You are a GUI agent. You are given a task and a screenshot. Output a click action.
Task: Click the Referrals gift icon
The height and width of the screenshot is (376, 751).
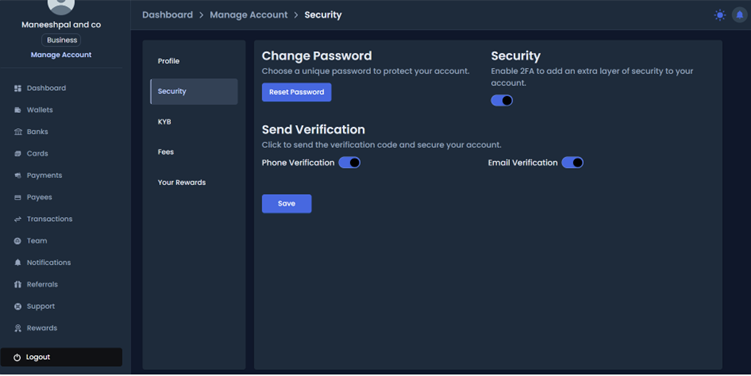(x=18, y=285)
